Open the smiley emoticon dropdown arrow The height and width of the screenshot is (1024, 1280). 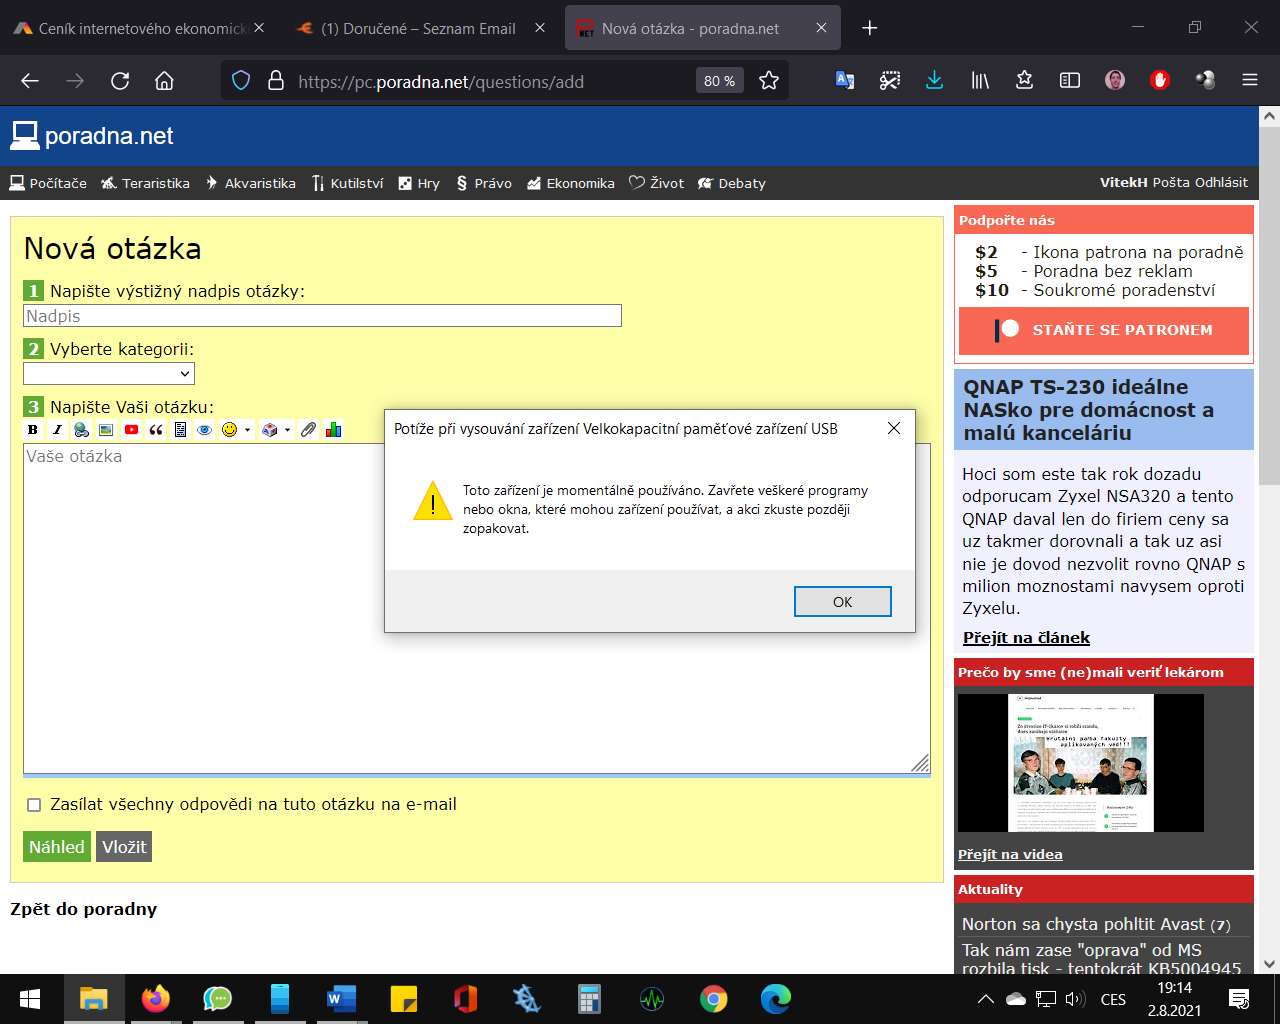point(247,430)
